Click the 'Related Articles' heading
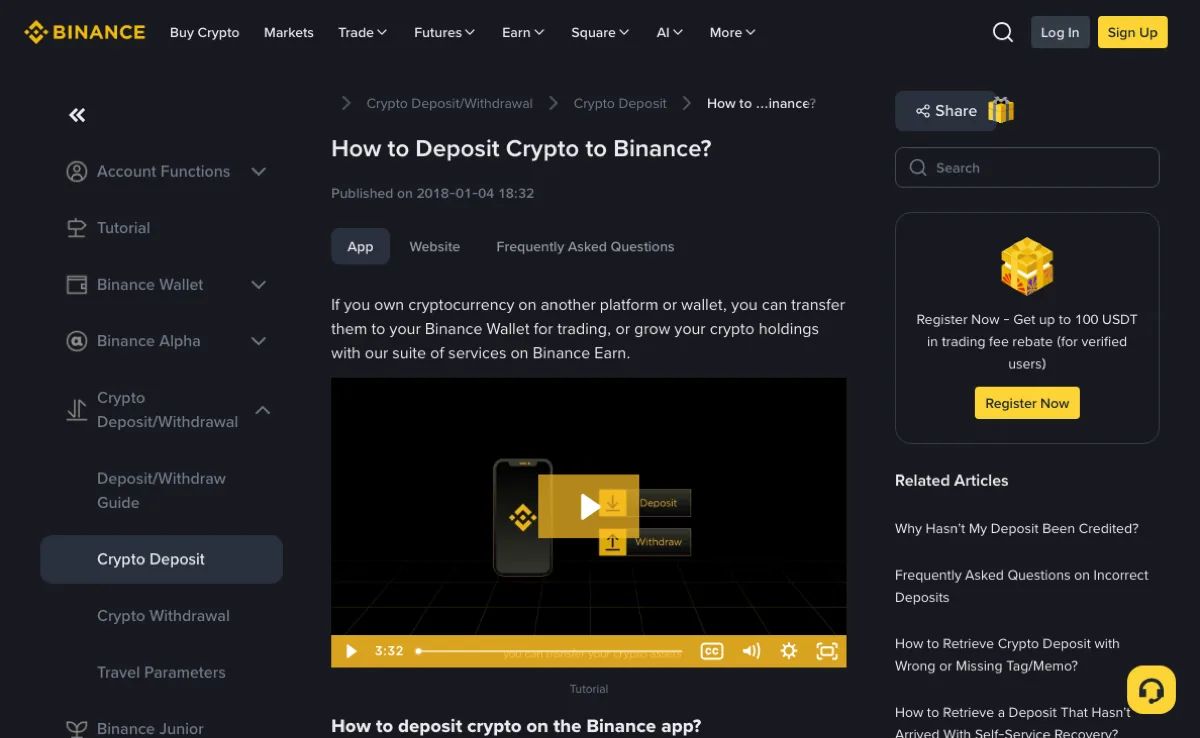 [951, 480]
